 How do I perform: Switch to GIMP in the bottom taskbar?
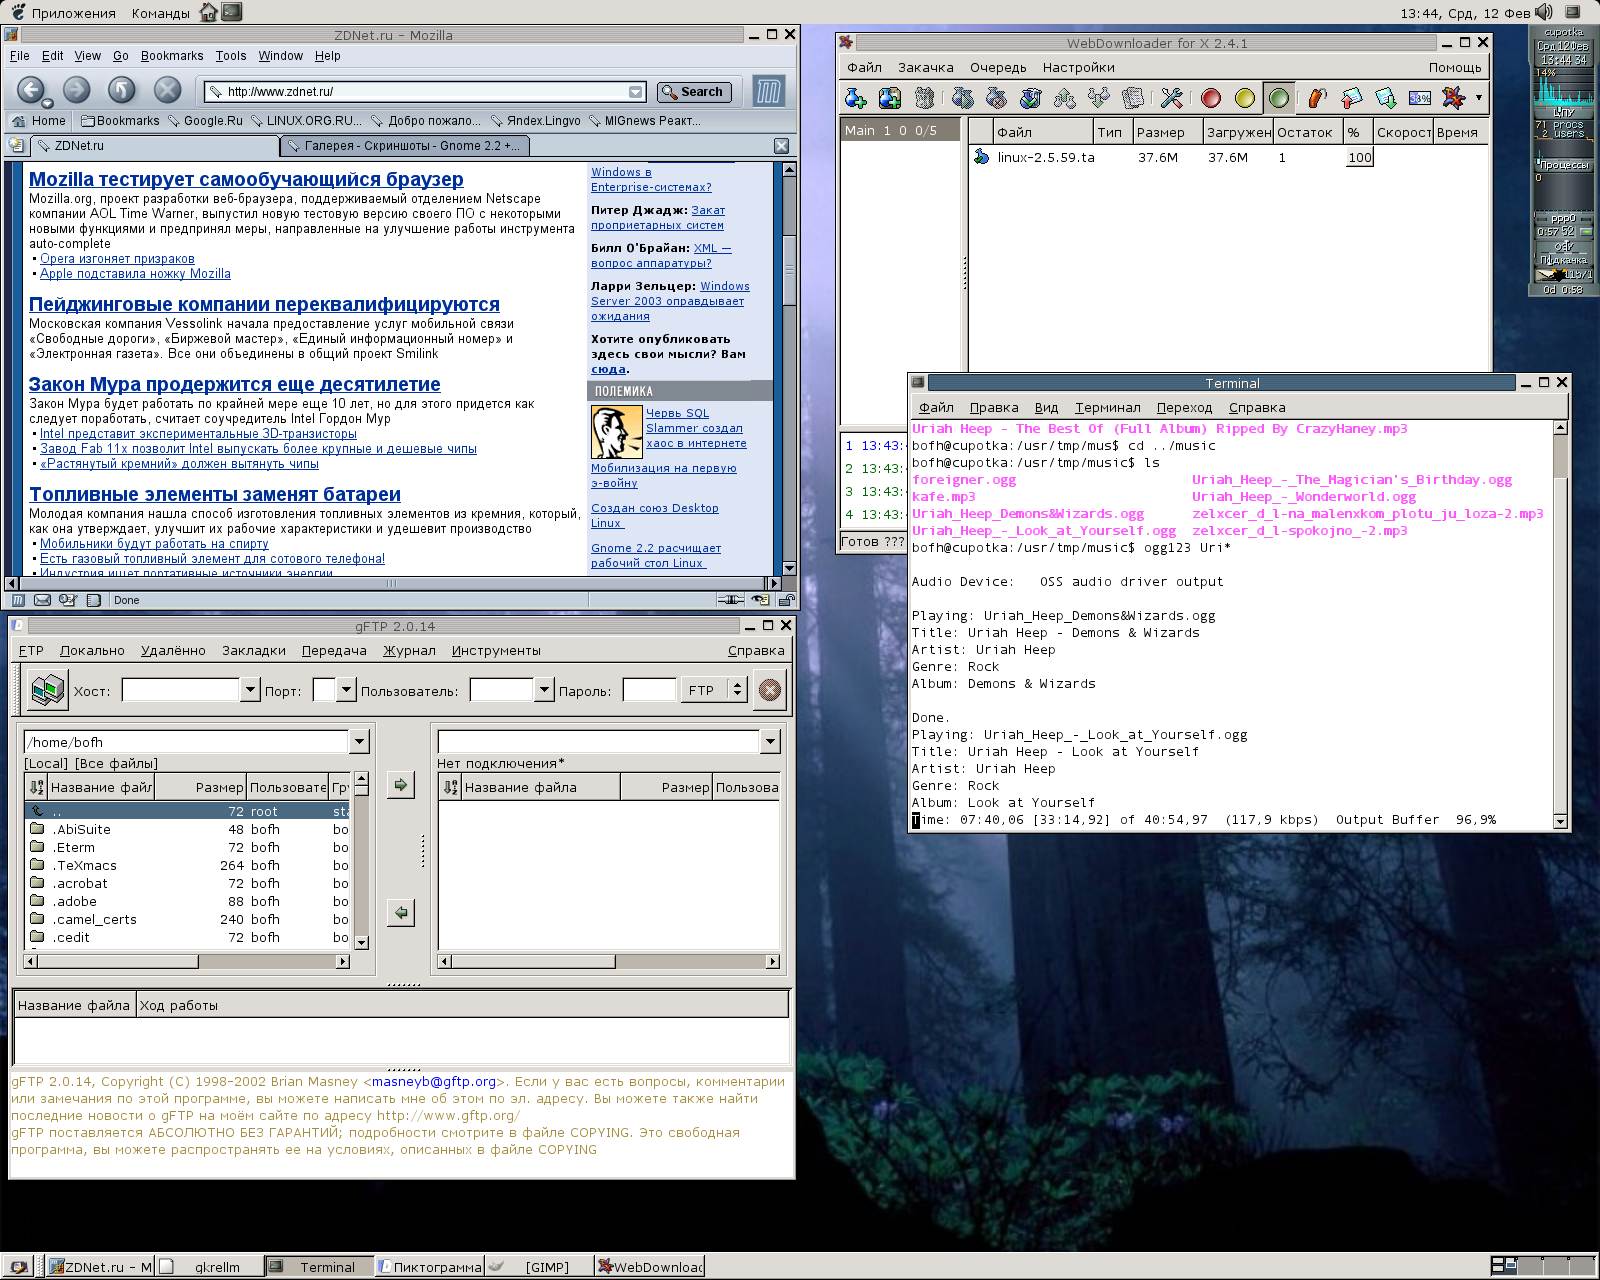[538, 1267]
